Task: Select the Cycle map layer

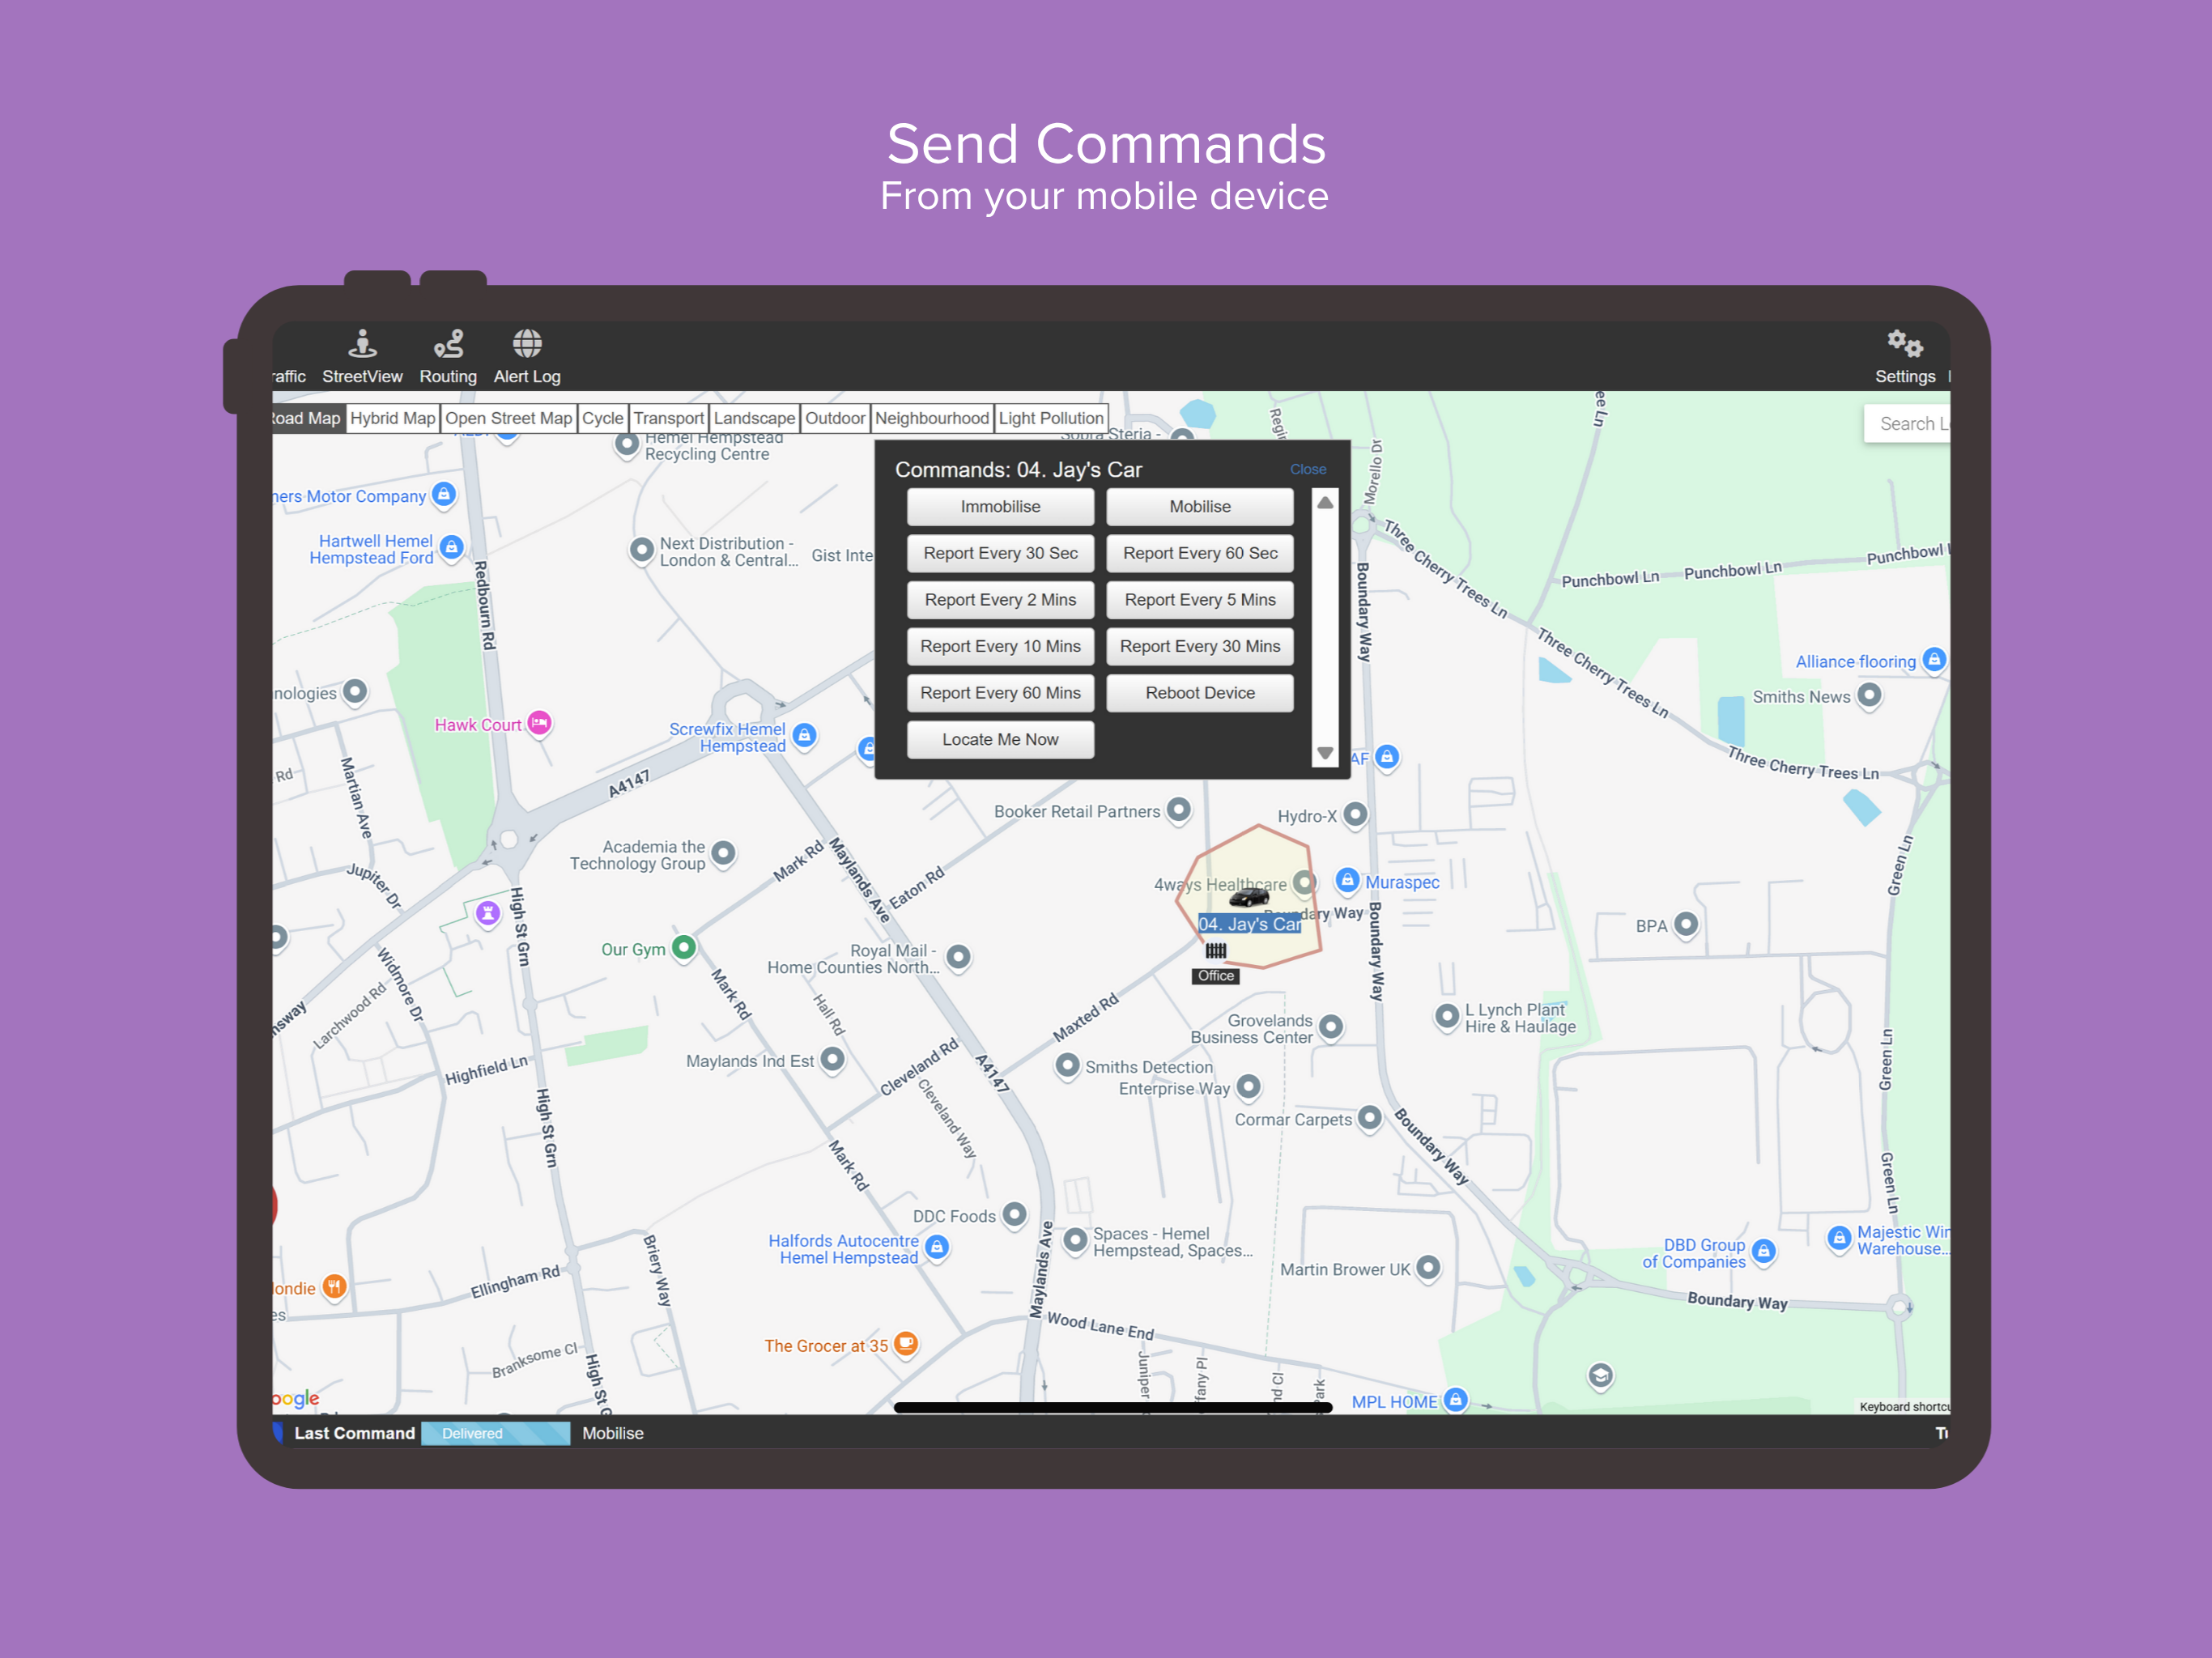Action: click(603, 418)
